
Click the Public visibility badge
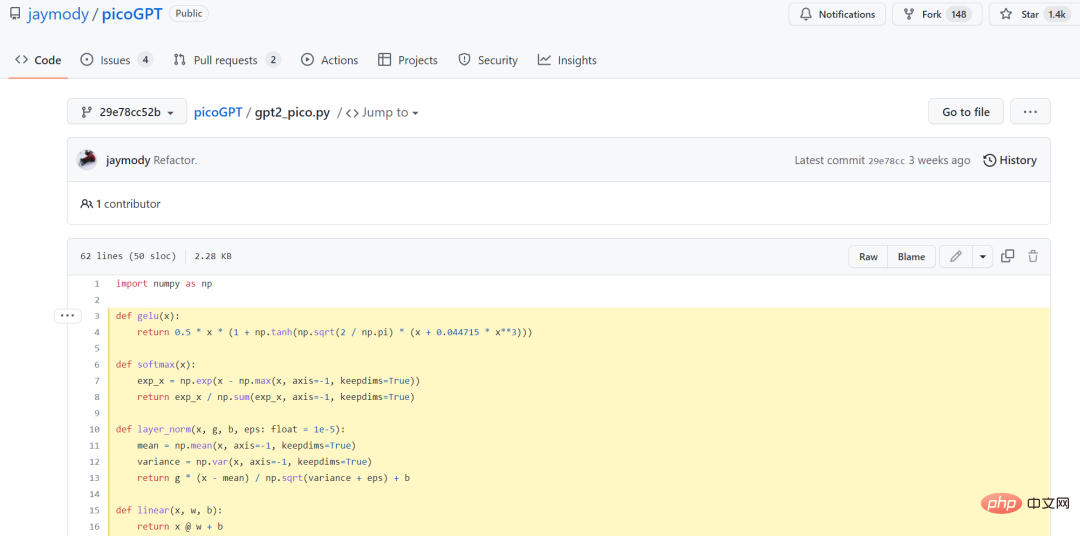189,14
